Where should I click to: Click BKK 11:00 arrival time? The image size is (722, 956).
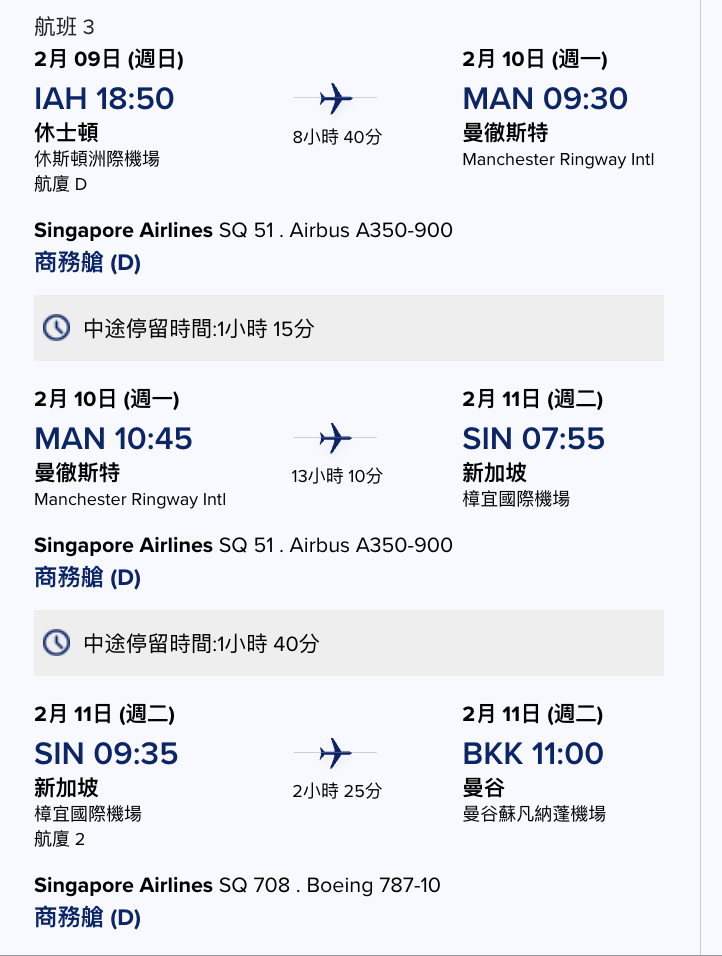pyautogui.click(x=533, y=754)
